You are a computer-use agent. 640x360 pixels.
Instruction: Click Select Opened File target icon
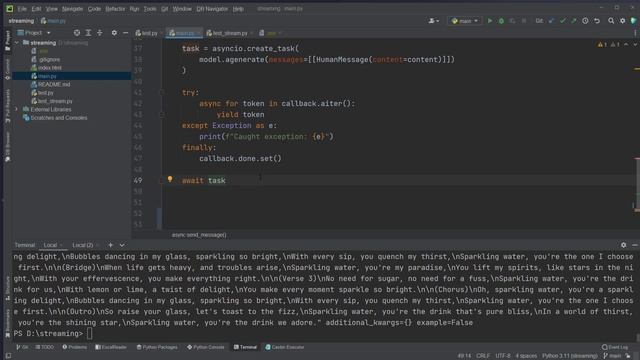77,33
